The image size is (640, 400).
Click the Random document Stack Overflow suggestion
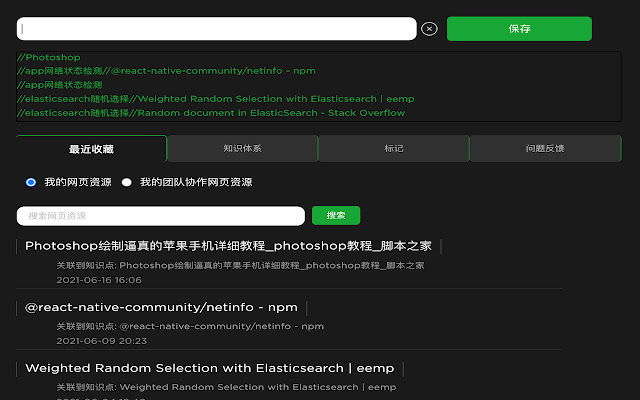click(211, 113)
